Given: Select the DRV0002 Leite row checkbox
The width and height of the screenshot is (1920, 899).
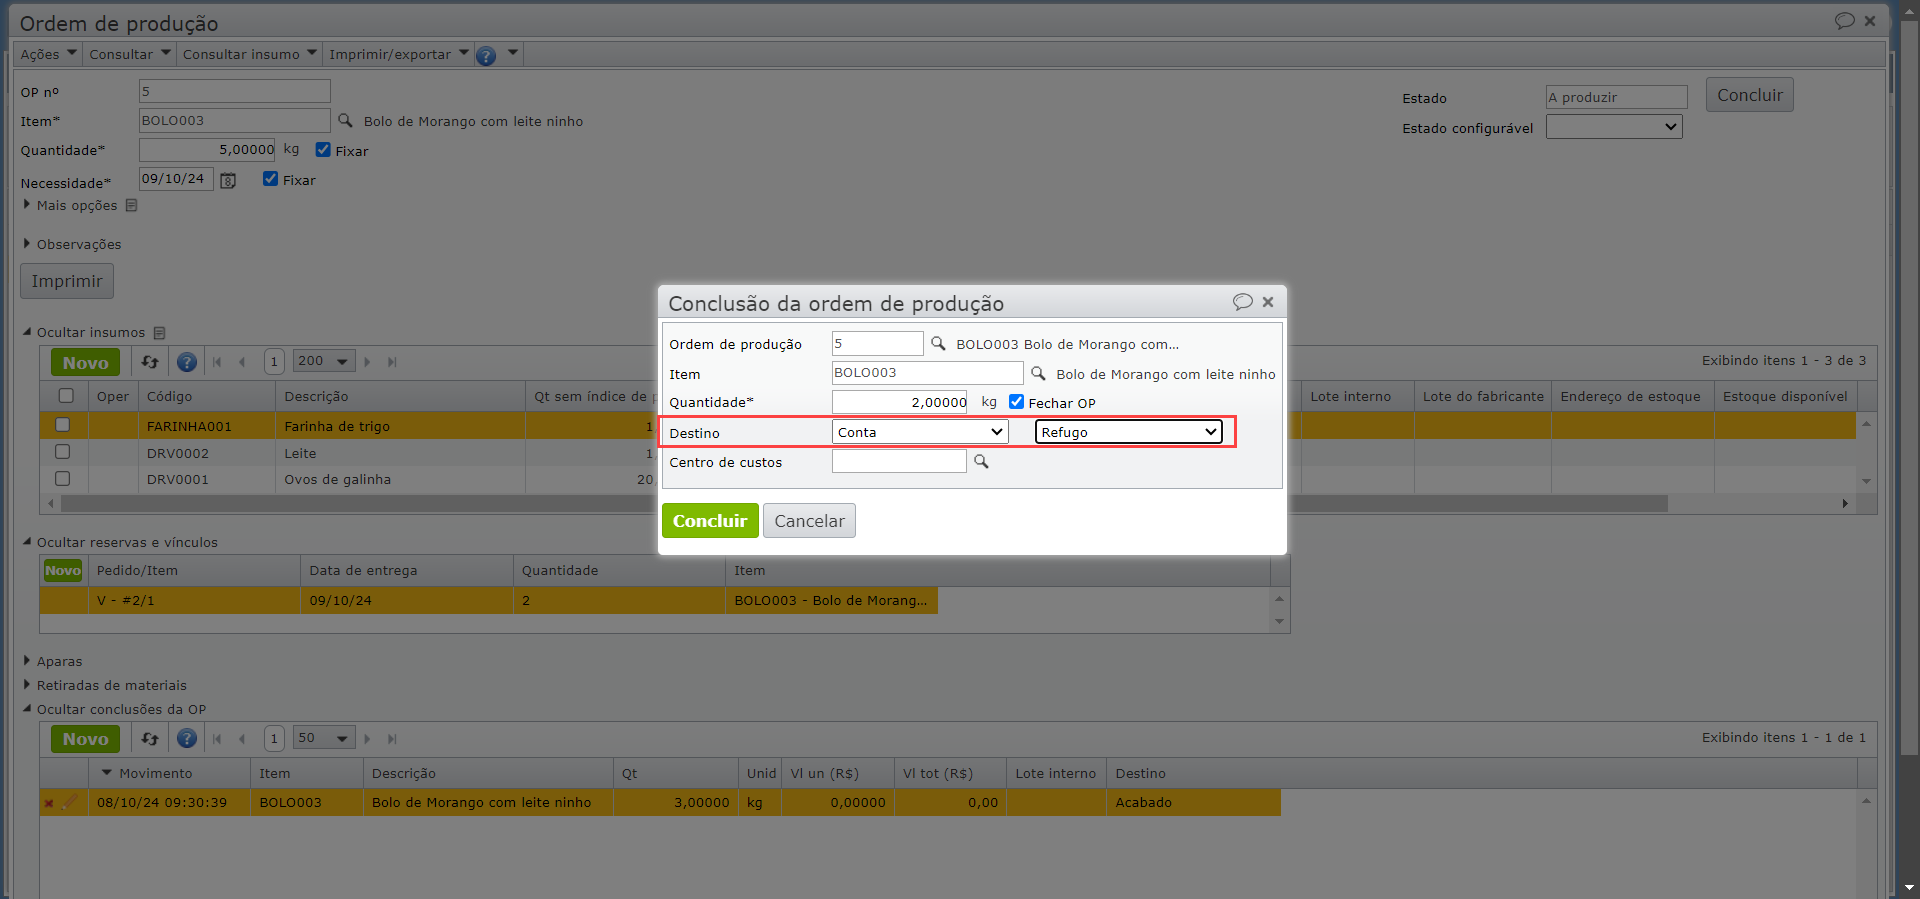Looking at the screenshot, I should [62, 452].
